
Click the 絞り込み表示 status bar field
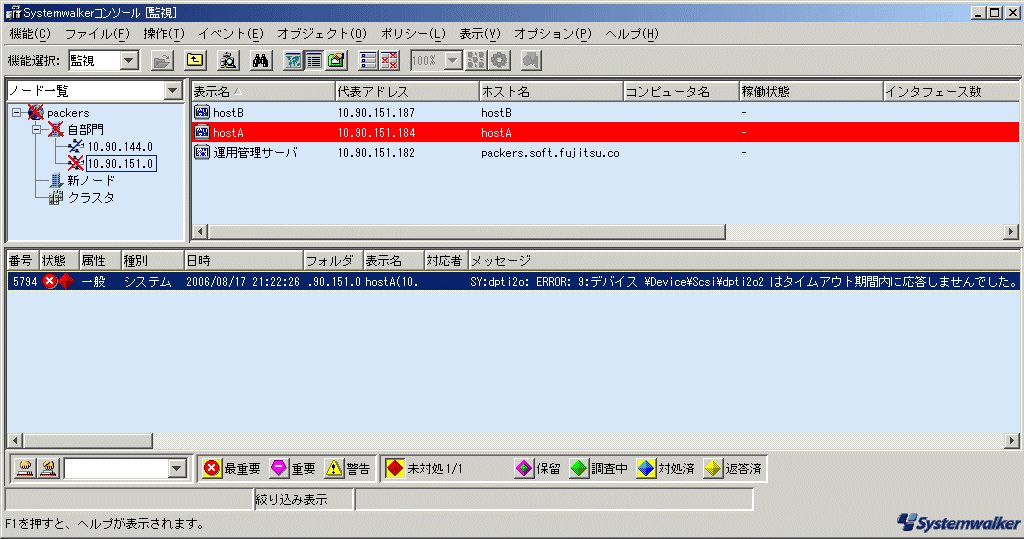(x=304, y=500)
